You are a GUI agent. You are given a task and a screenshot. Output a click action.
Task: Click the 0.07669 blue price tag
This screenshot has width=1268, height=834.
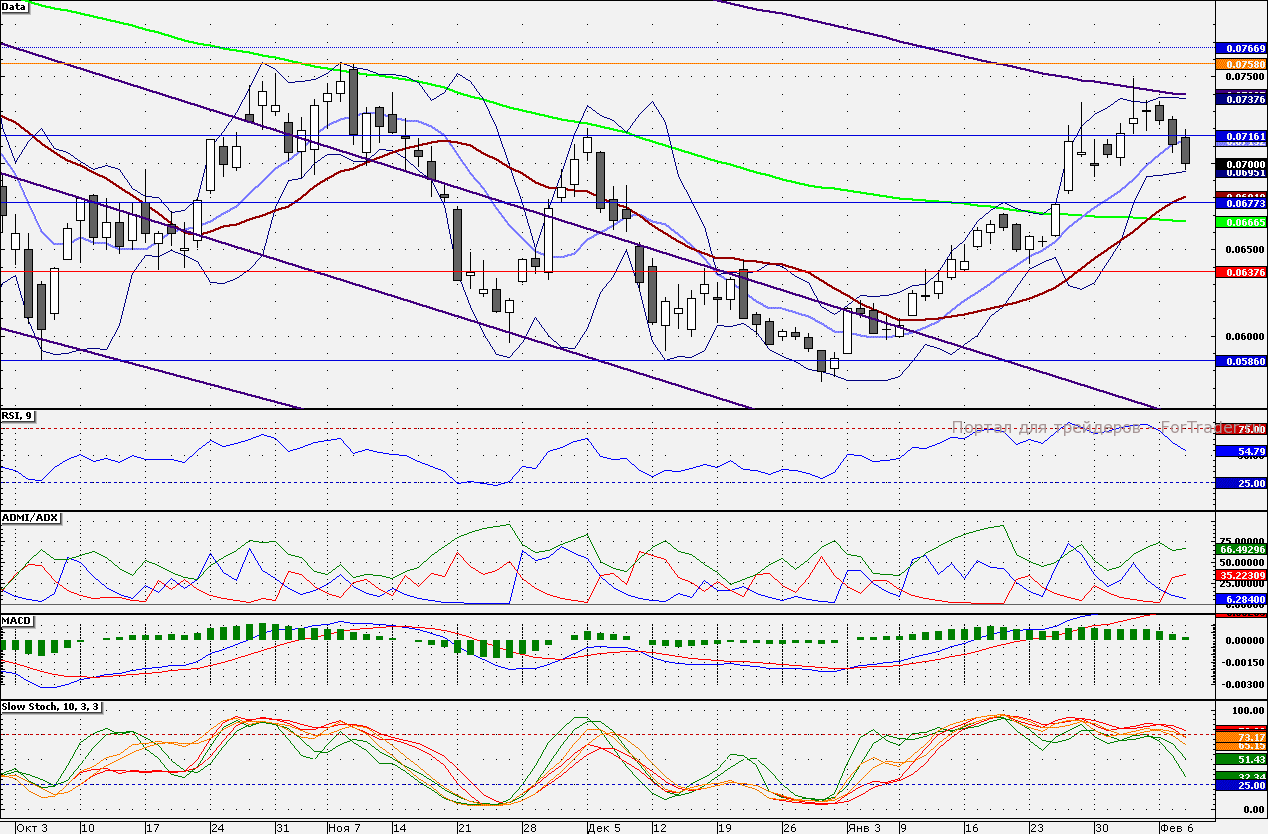tap(1240, 48)
